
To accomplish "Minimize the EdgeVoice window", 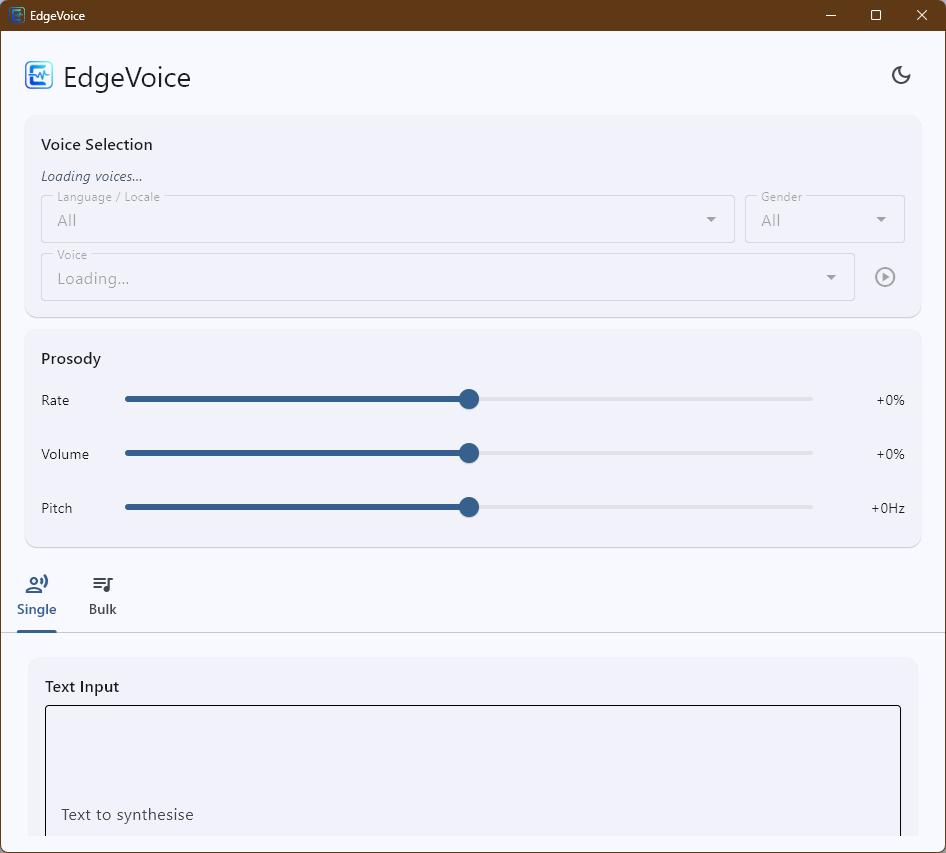I will pyautogui.click(x=831, y=15).
